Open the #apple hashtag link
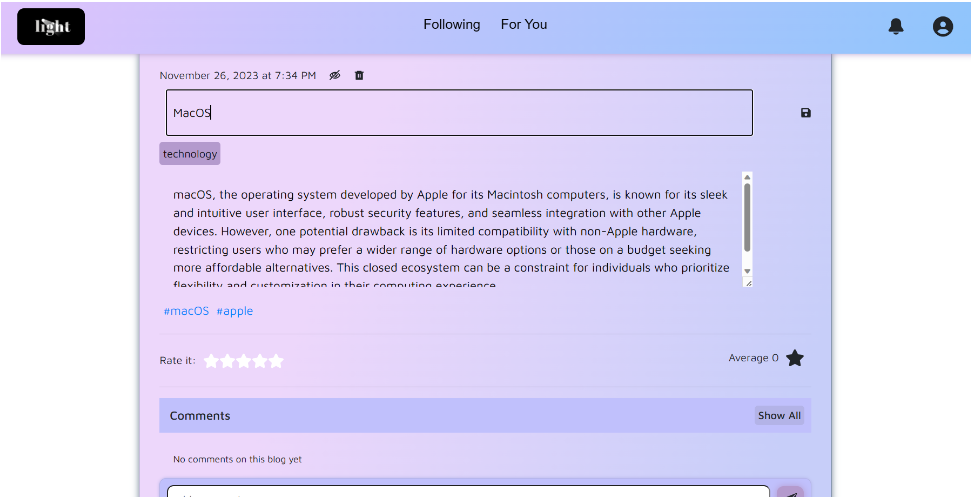971x497 pixels. pos(235,311)
